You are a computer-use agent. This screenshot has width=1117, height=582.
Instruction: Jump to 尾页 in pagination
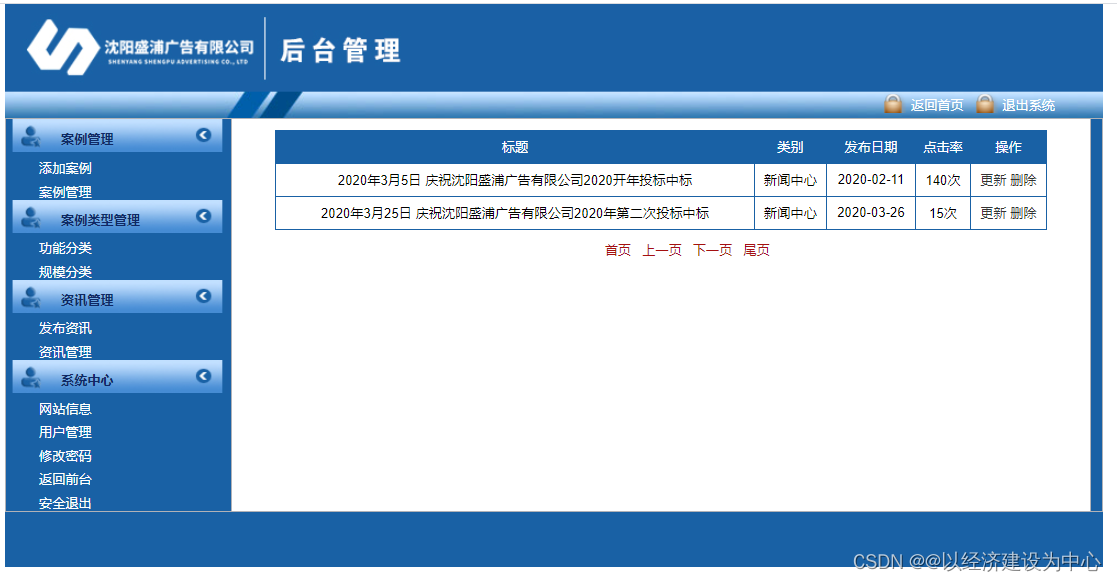pos(757,251)
